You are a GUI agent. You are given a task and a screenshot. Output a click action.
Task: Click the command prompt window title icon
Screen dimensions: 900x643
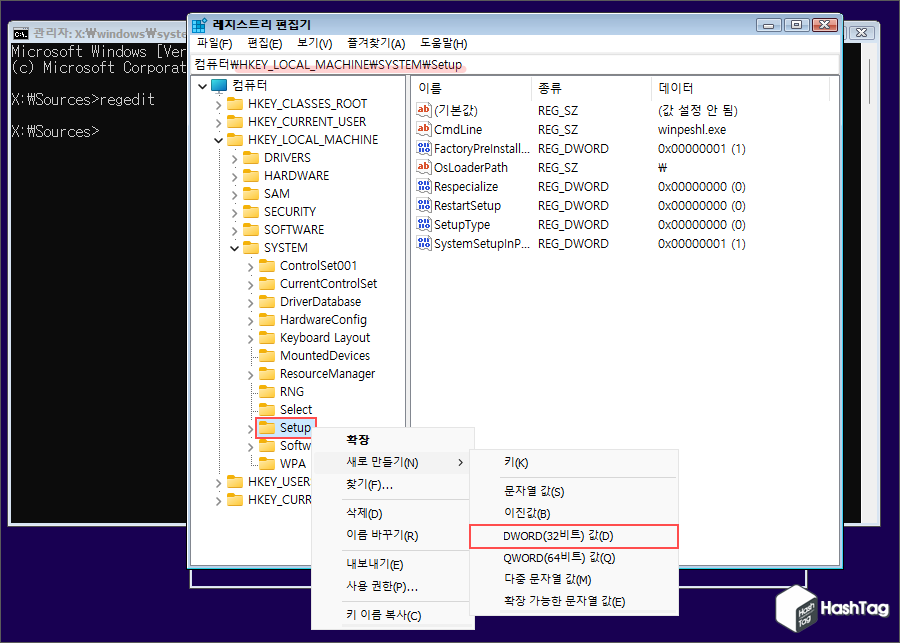tap(21, 33)
